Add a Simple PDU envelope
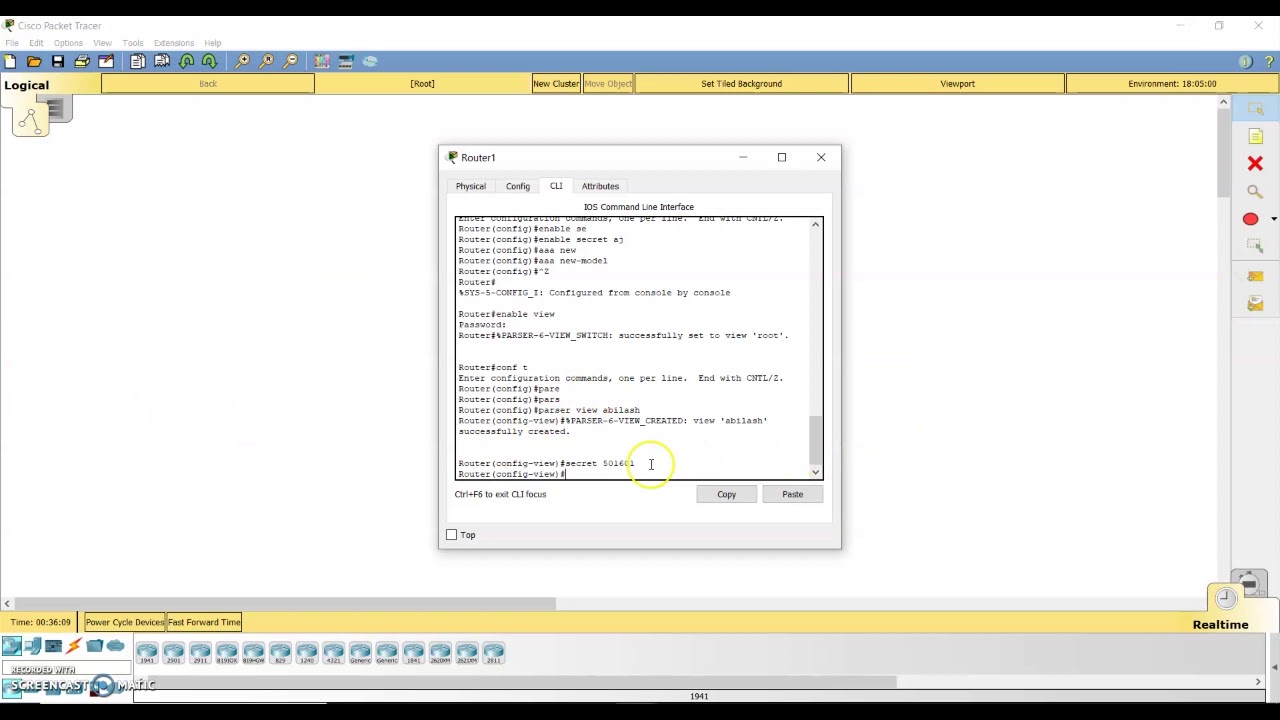The image size is (1280, 720). tap(1255, 276)
